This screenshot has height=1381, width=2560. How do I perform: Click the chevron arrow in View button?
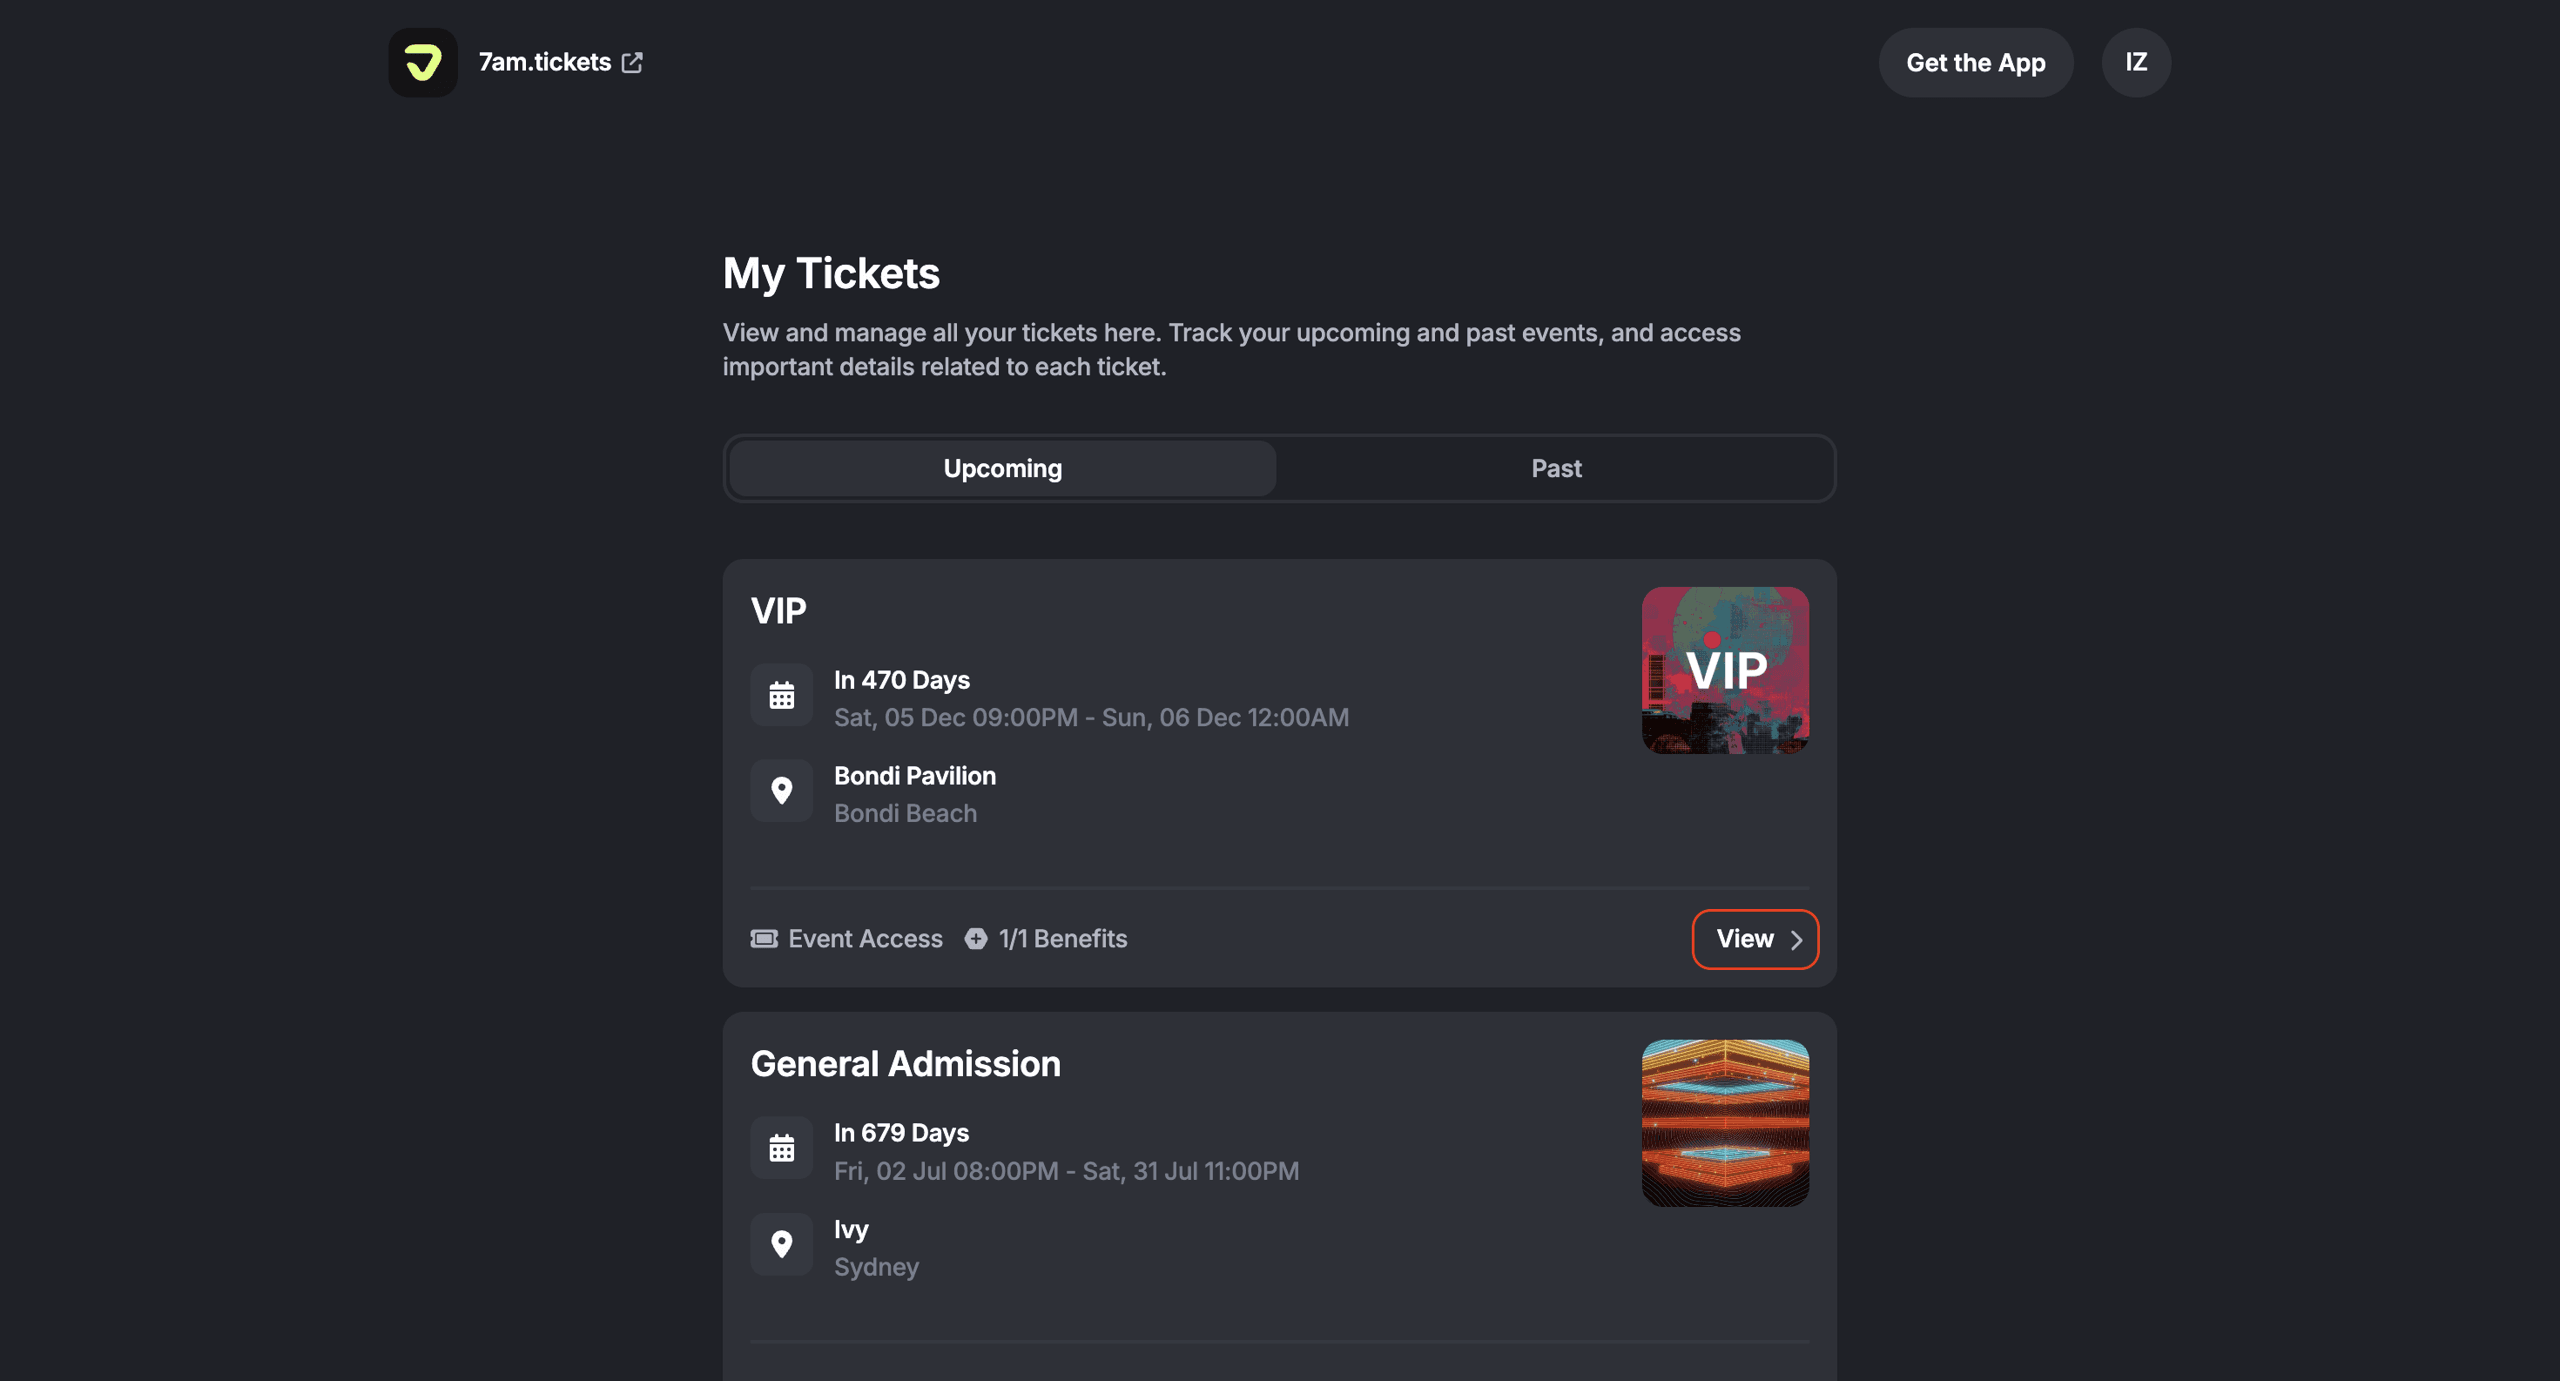click(x=1797, y=940)
